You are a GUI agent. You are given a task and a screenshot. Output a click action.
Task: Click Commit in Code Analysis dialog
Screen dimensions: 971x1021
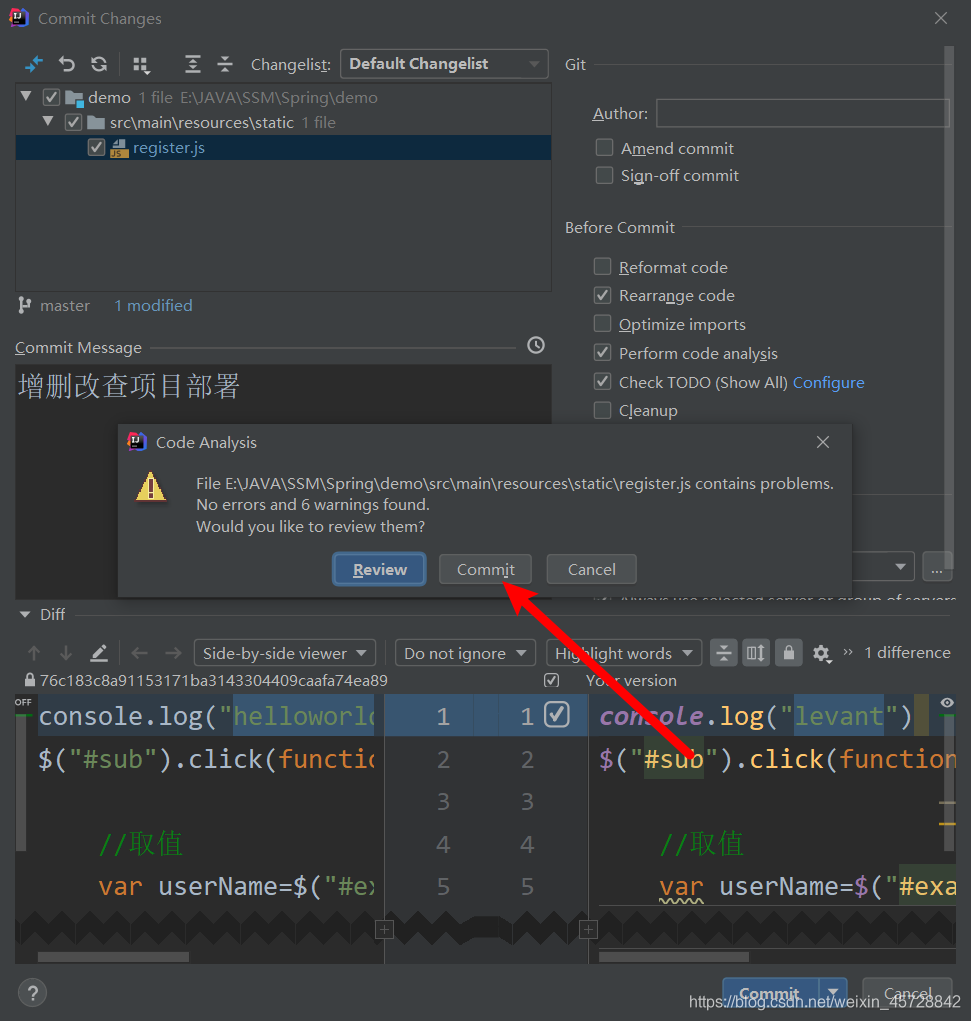tap(485, 569)
